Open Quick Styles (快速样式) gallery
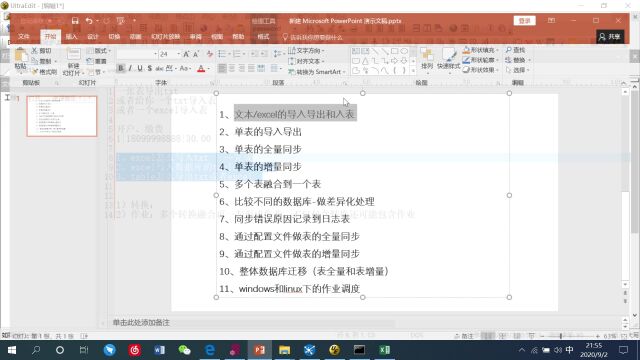Image resolution: width=640 pixels, height=360 pixels. coord(449,59)
